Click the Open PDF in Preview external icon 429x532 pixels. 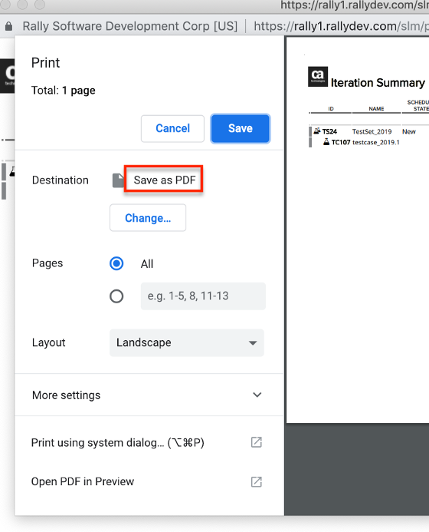click(256, 482)
